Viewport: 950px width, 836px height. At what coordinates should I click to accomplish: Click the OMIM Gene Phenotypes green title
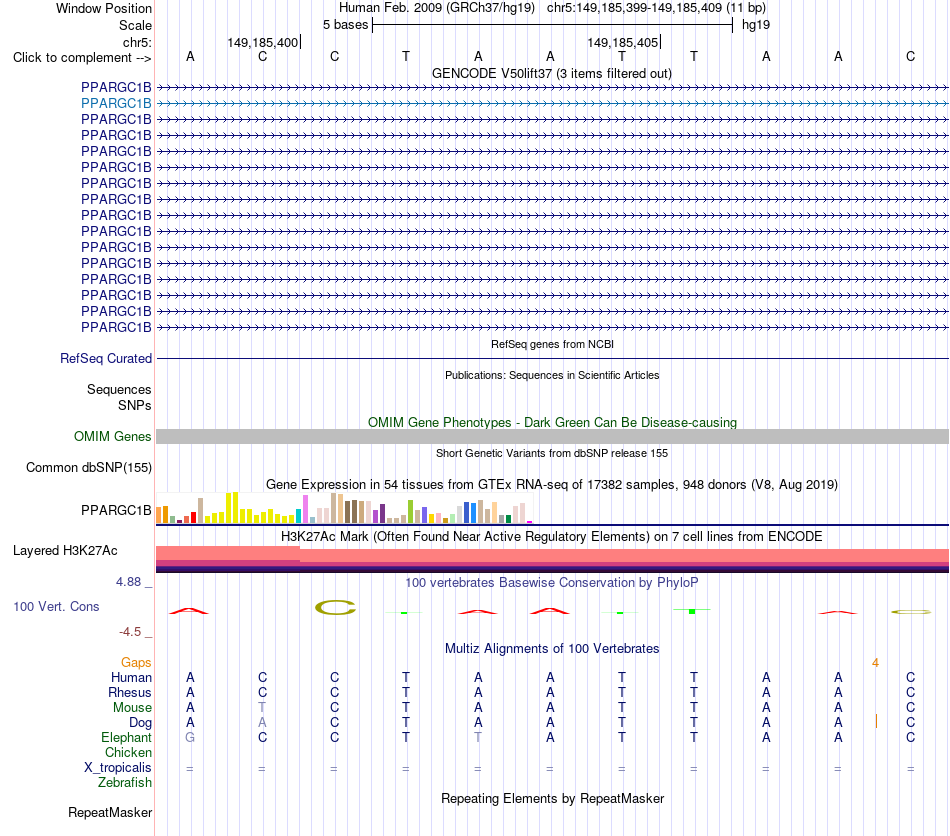tap(553, 422)
